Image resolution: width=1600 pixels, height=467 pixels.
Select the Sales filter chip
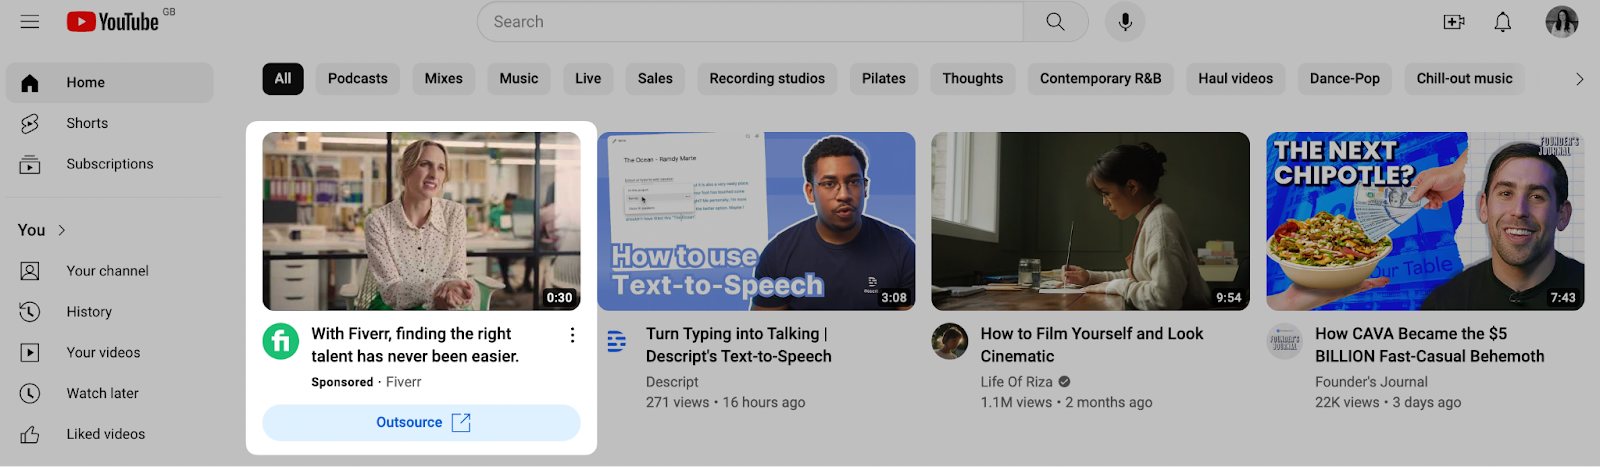655,79
